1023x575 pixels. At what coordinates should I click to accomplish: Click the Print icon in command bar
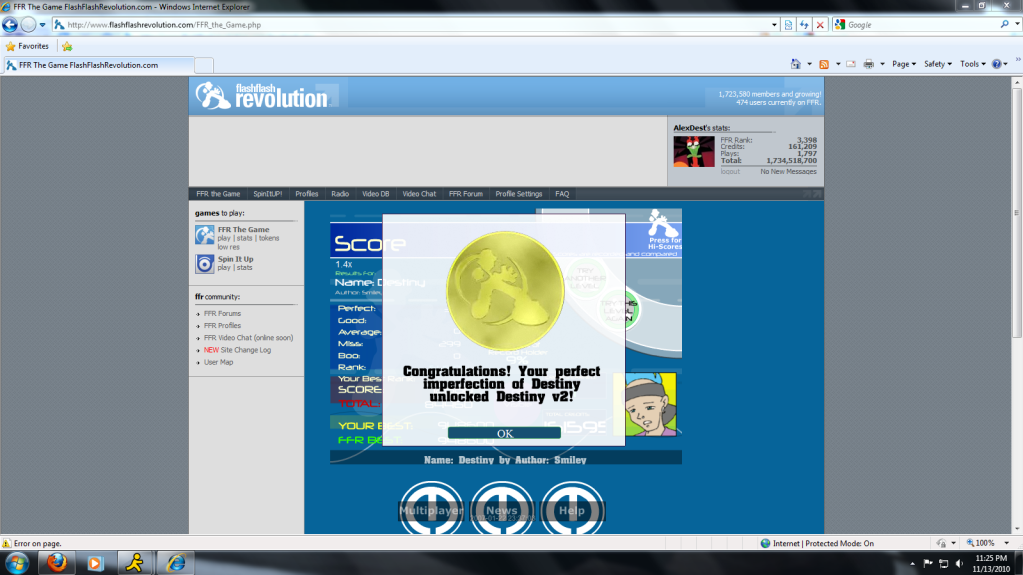coord(868,64)
